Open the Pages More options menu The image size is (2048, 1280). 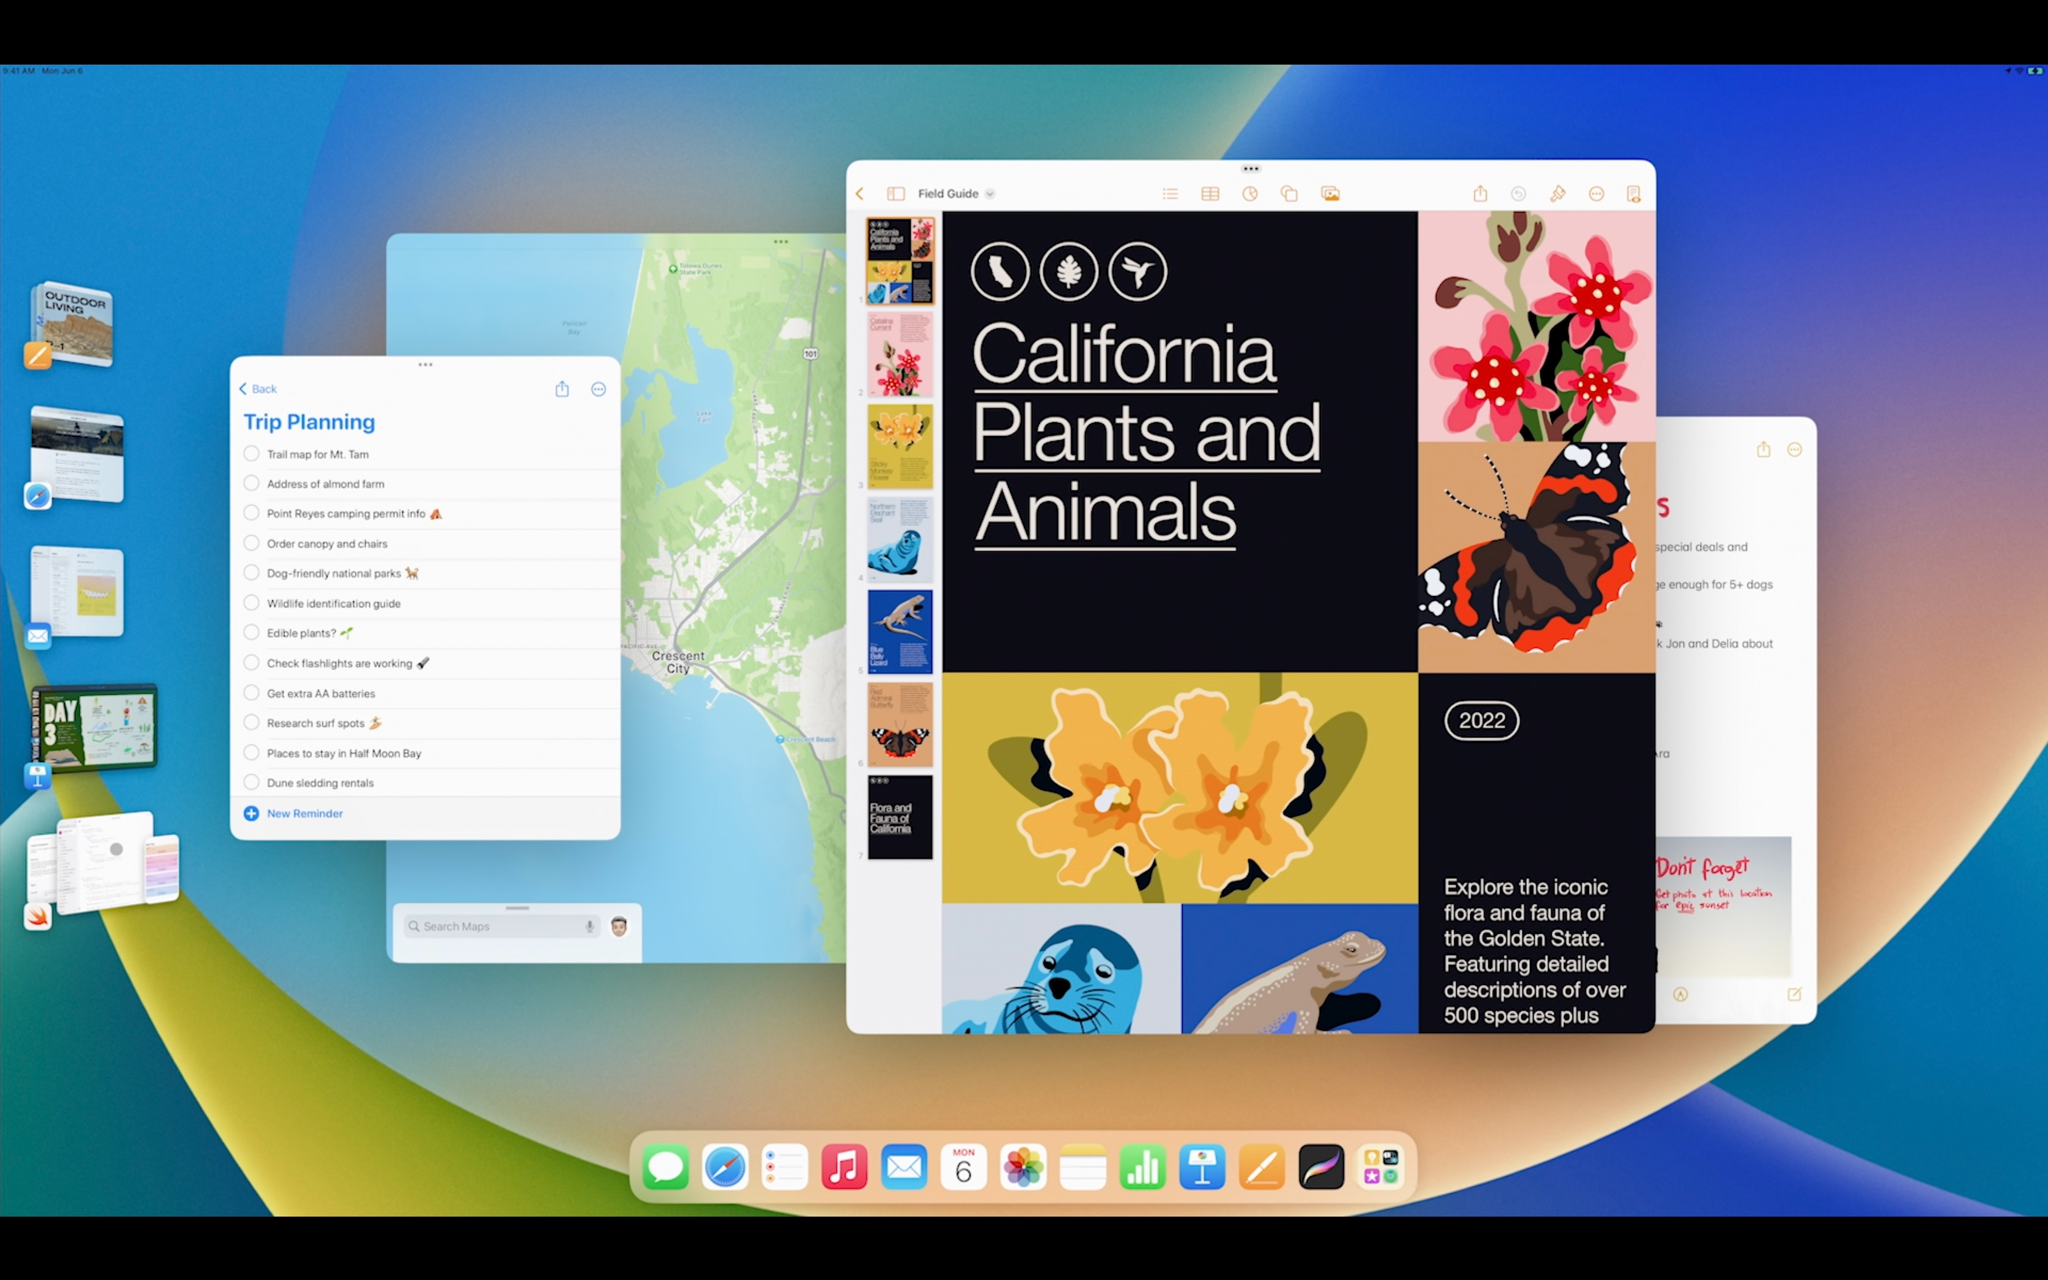point(1596,194)
